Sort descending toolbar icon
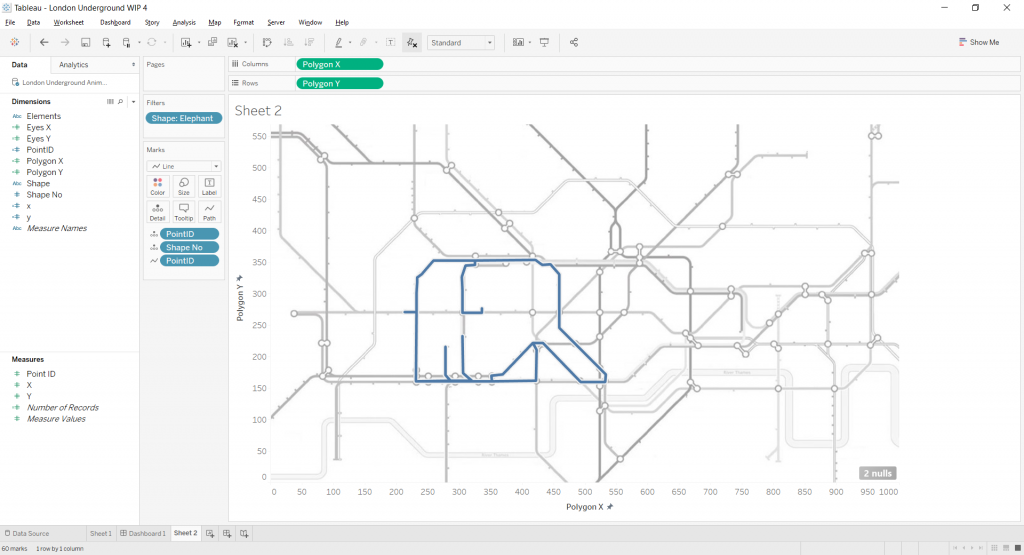Image resolution: width=1024 pixels, height=555 pixels. (x=309, y=42)
